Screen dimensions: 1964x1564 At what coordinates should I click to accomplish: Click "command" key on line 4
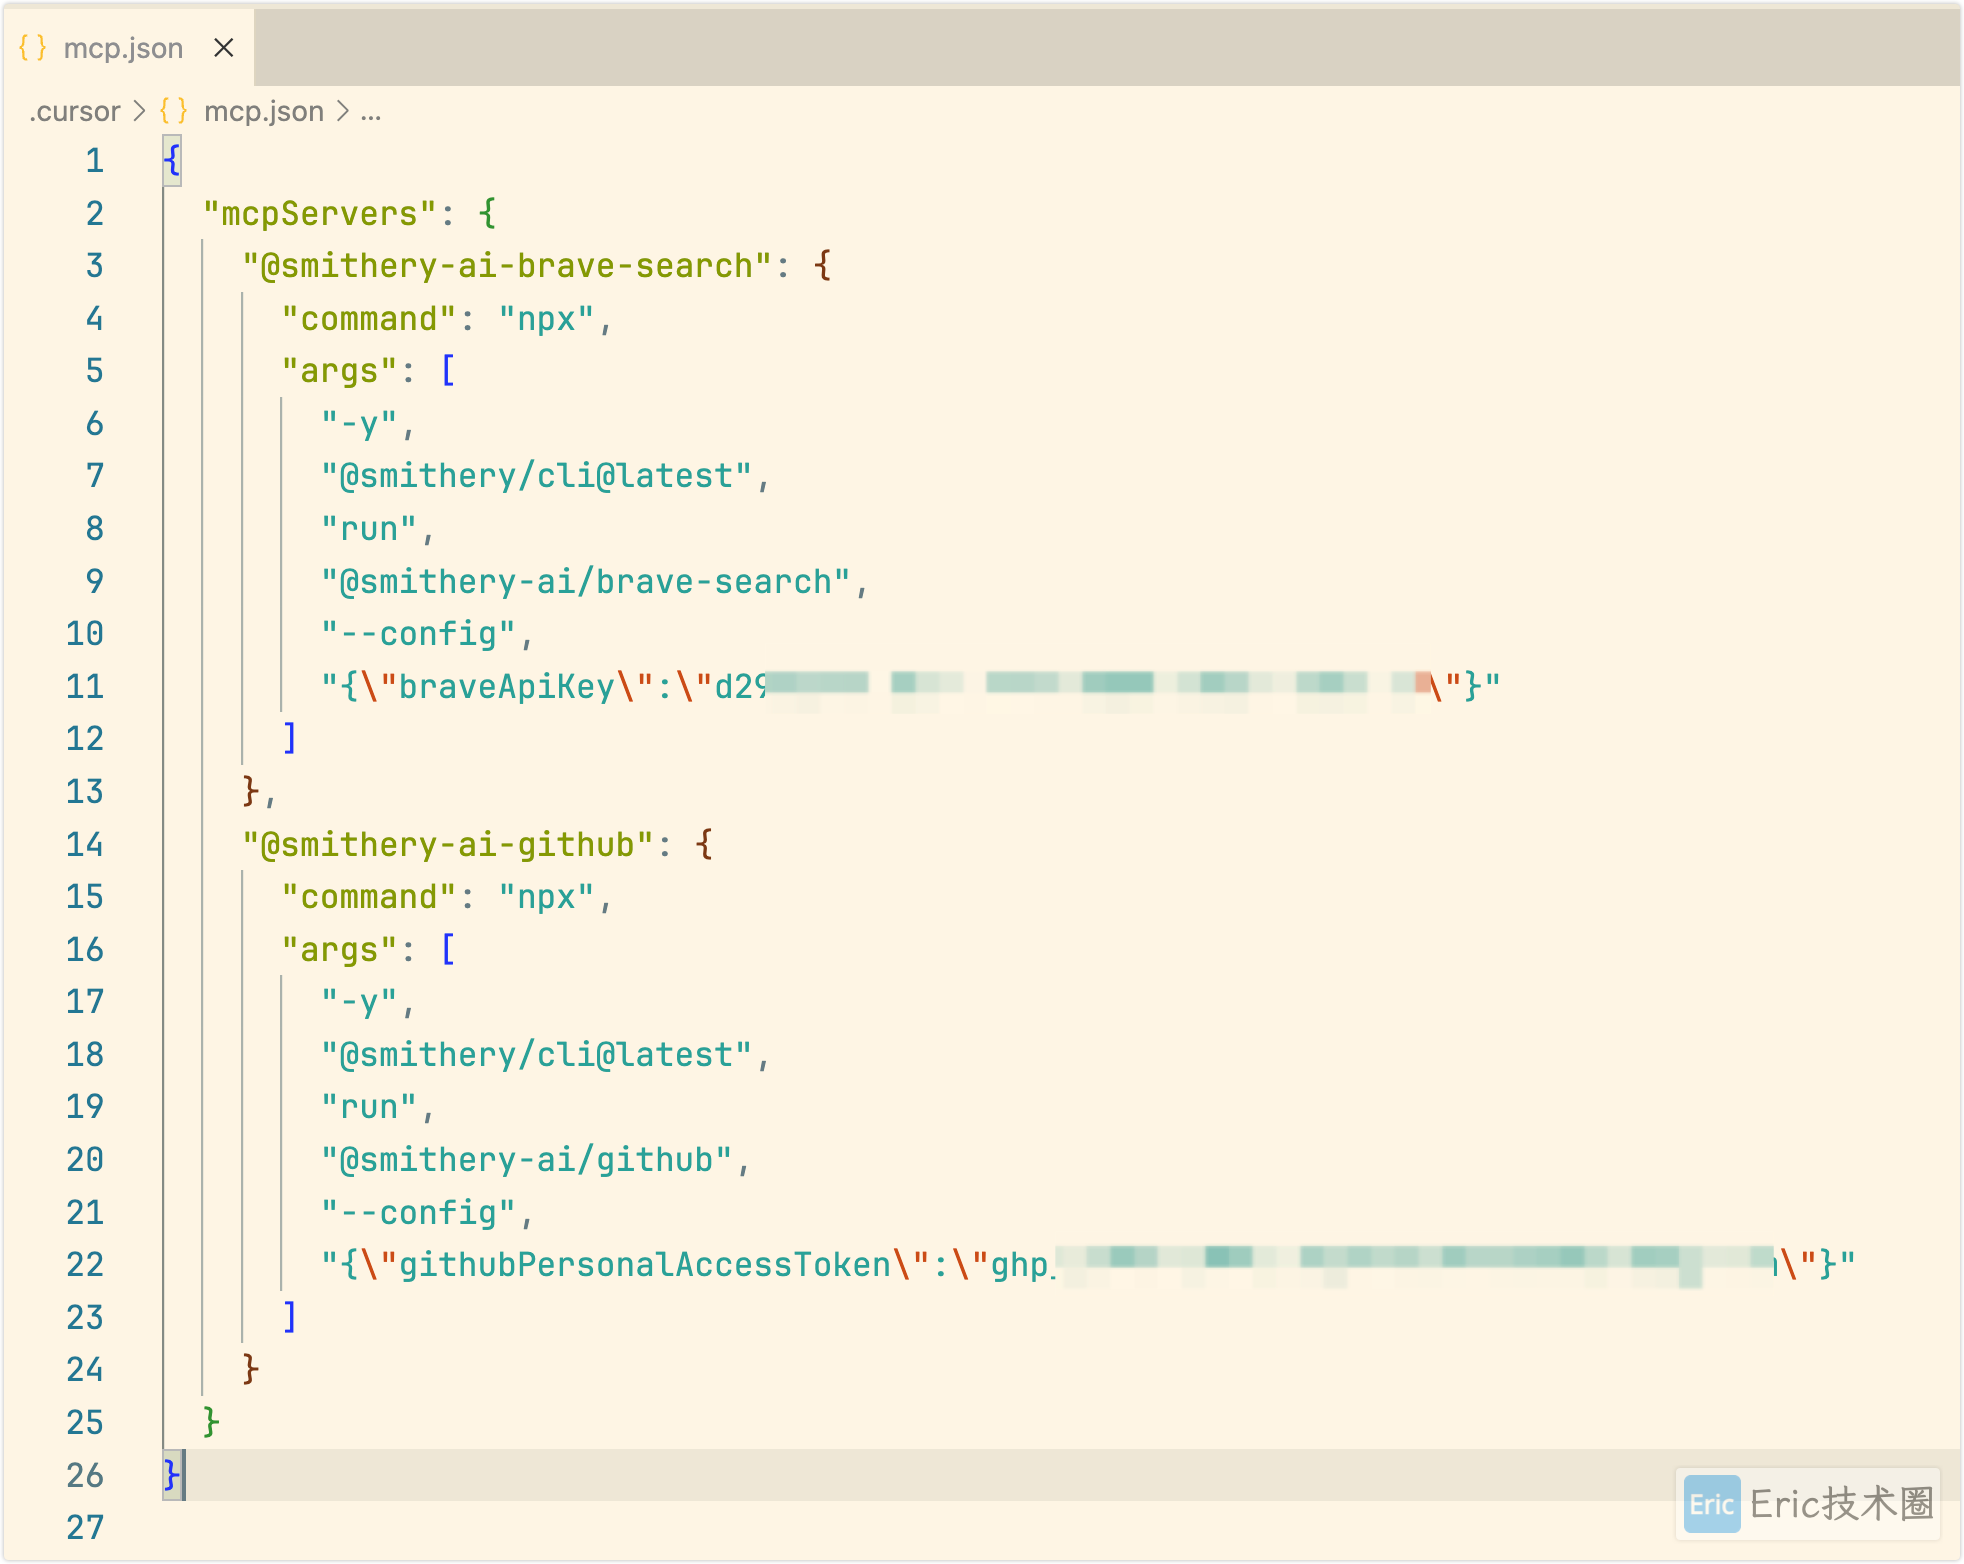tap(369, 319)
